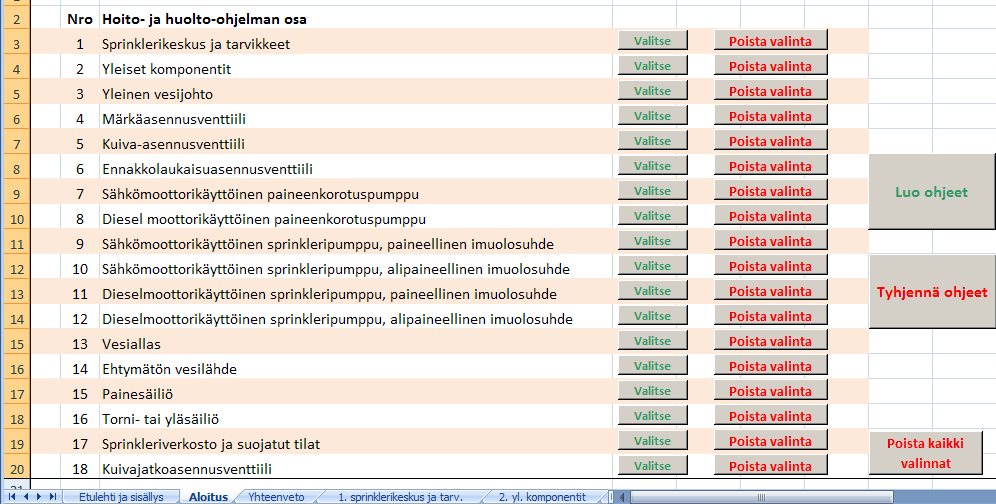Click Valitse for Yleiset komponentit
Viewport: 996px width, 504px height.
652,65
